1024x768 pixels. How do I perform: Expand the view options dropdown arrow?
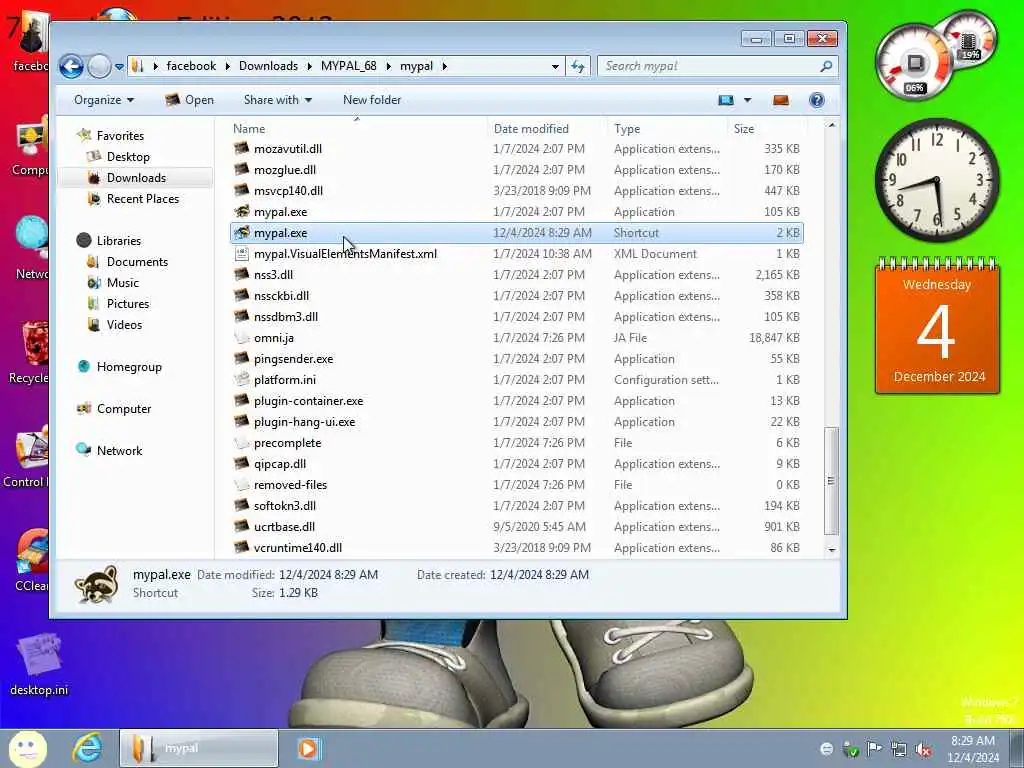pos(748,100)
